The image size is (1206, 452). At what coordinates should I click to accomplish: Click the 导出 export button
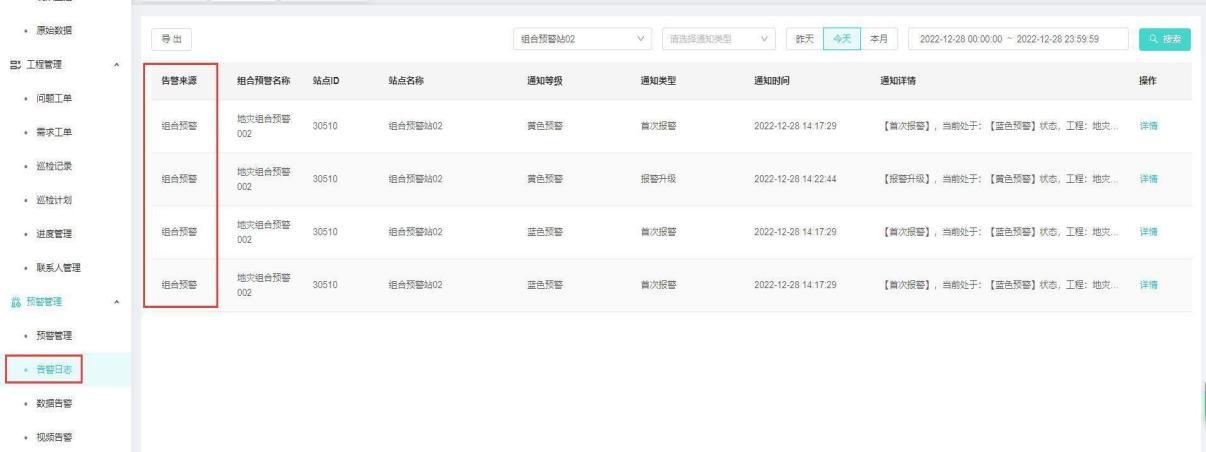171,39
